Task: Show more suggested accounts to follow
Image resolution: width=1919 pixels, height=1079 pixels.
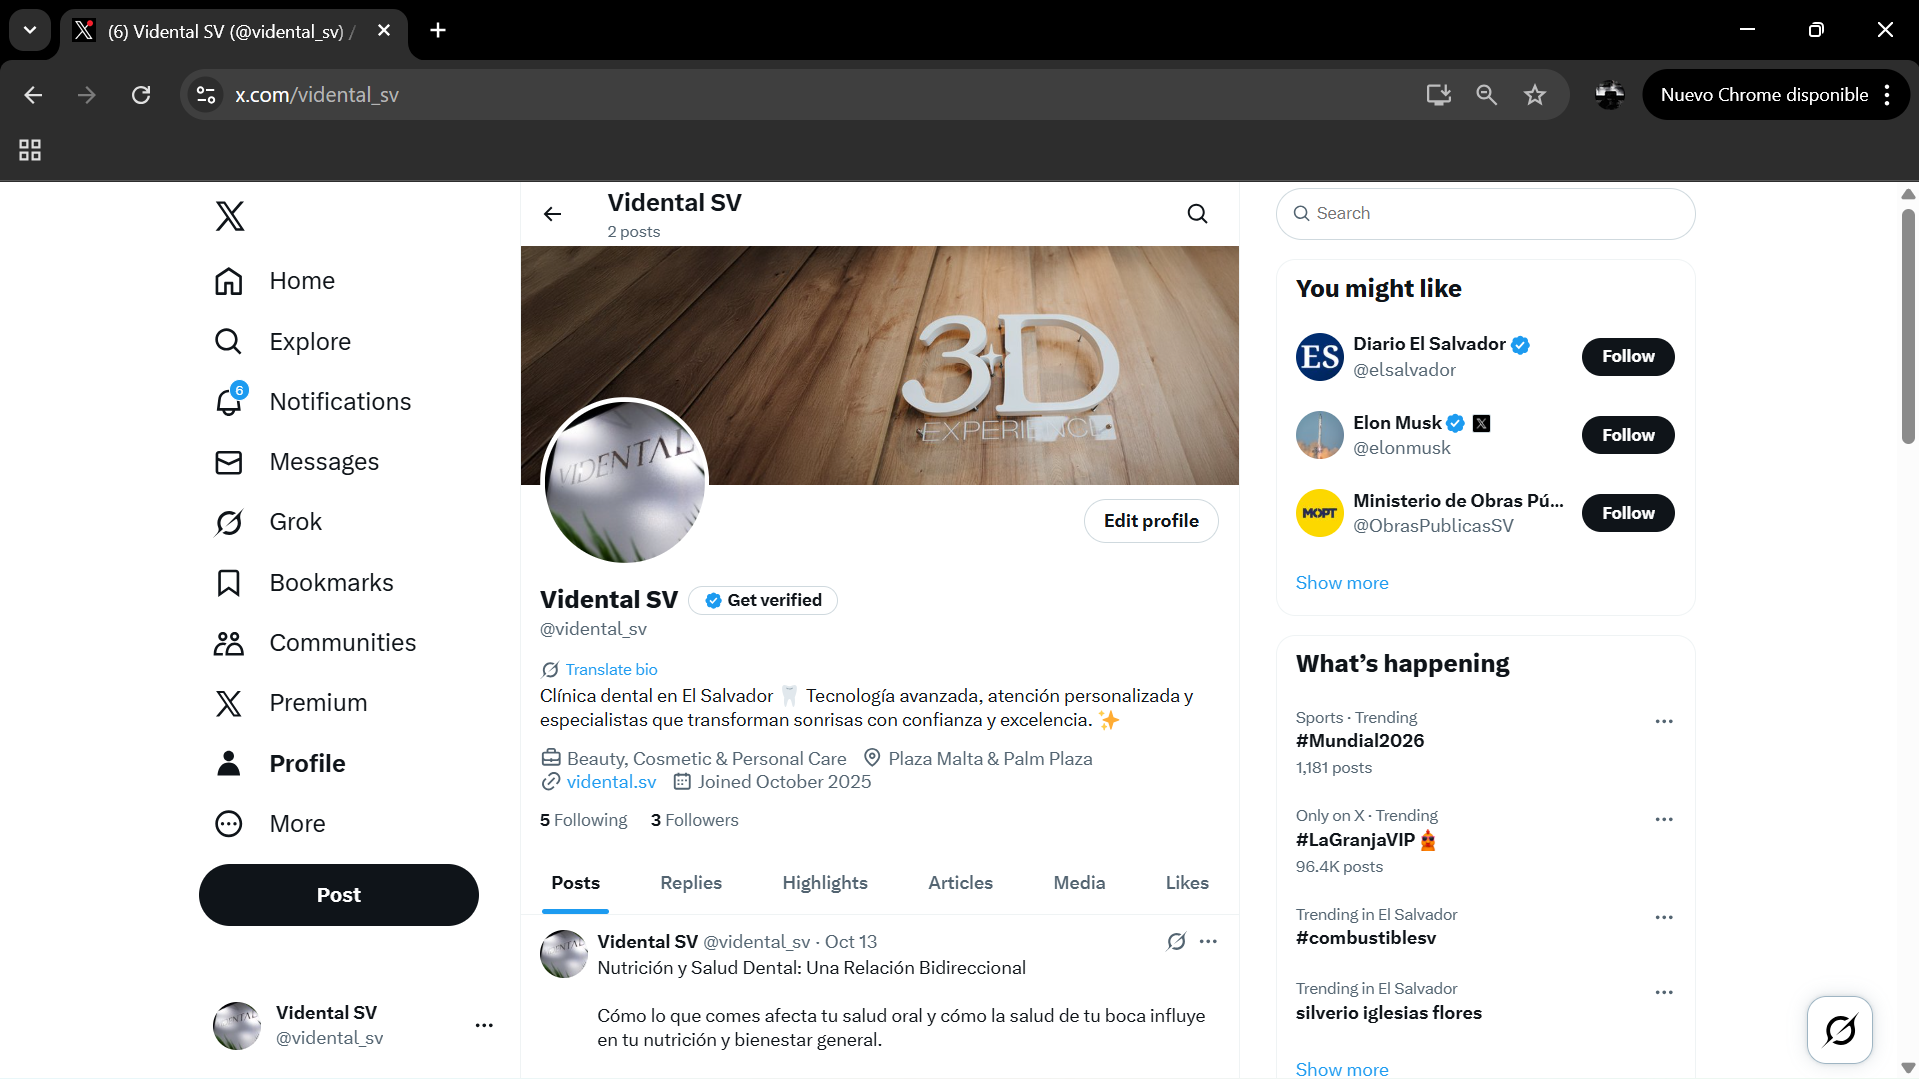Action: point(1341,582)
